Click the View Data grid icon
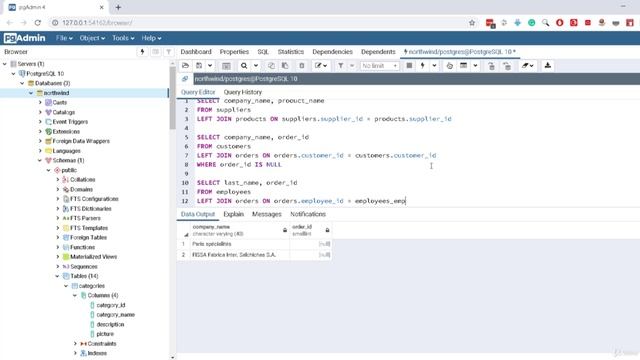 pyautogui.click(x=226, y=66)
